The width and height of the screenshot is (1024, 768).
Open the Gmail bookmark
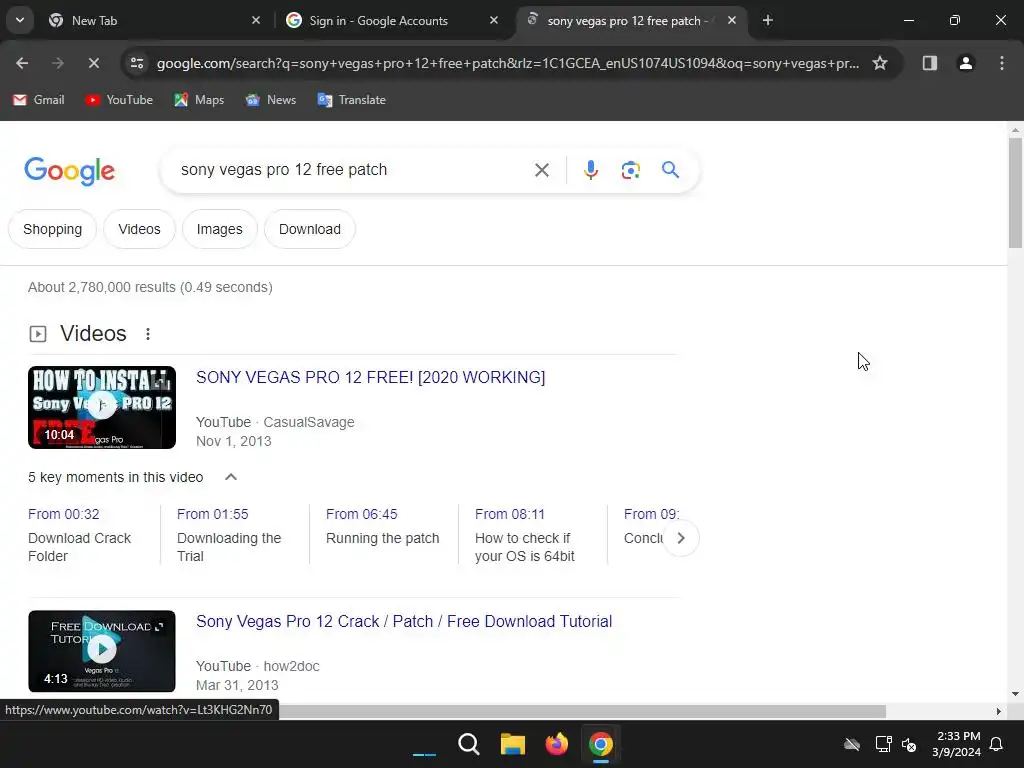click(x=39, y=100)
